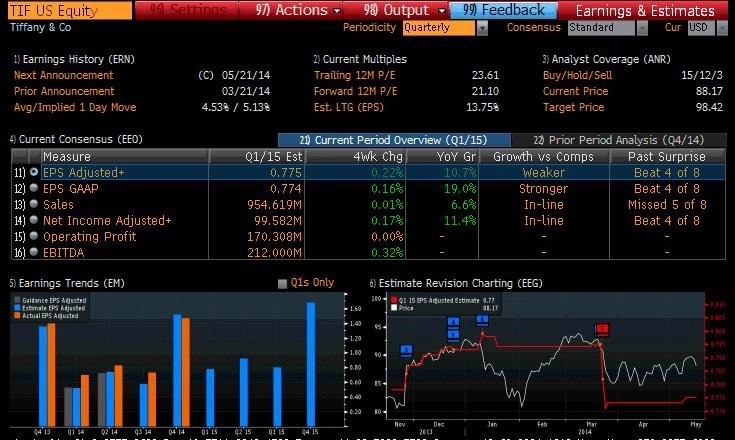The width and height of the screenshot is (735, 440).
Task: Click the white Price legend swatch
Action: (394, 308)
